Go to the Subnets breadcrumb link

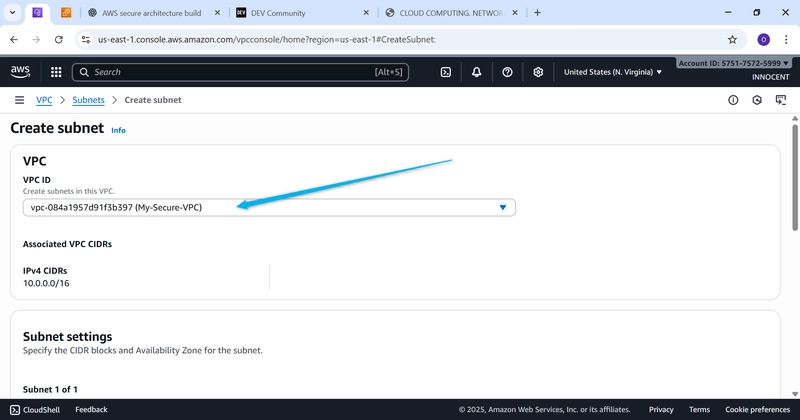[88, 100]
